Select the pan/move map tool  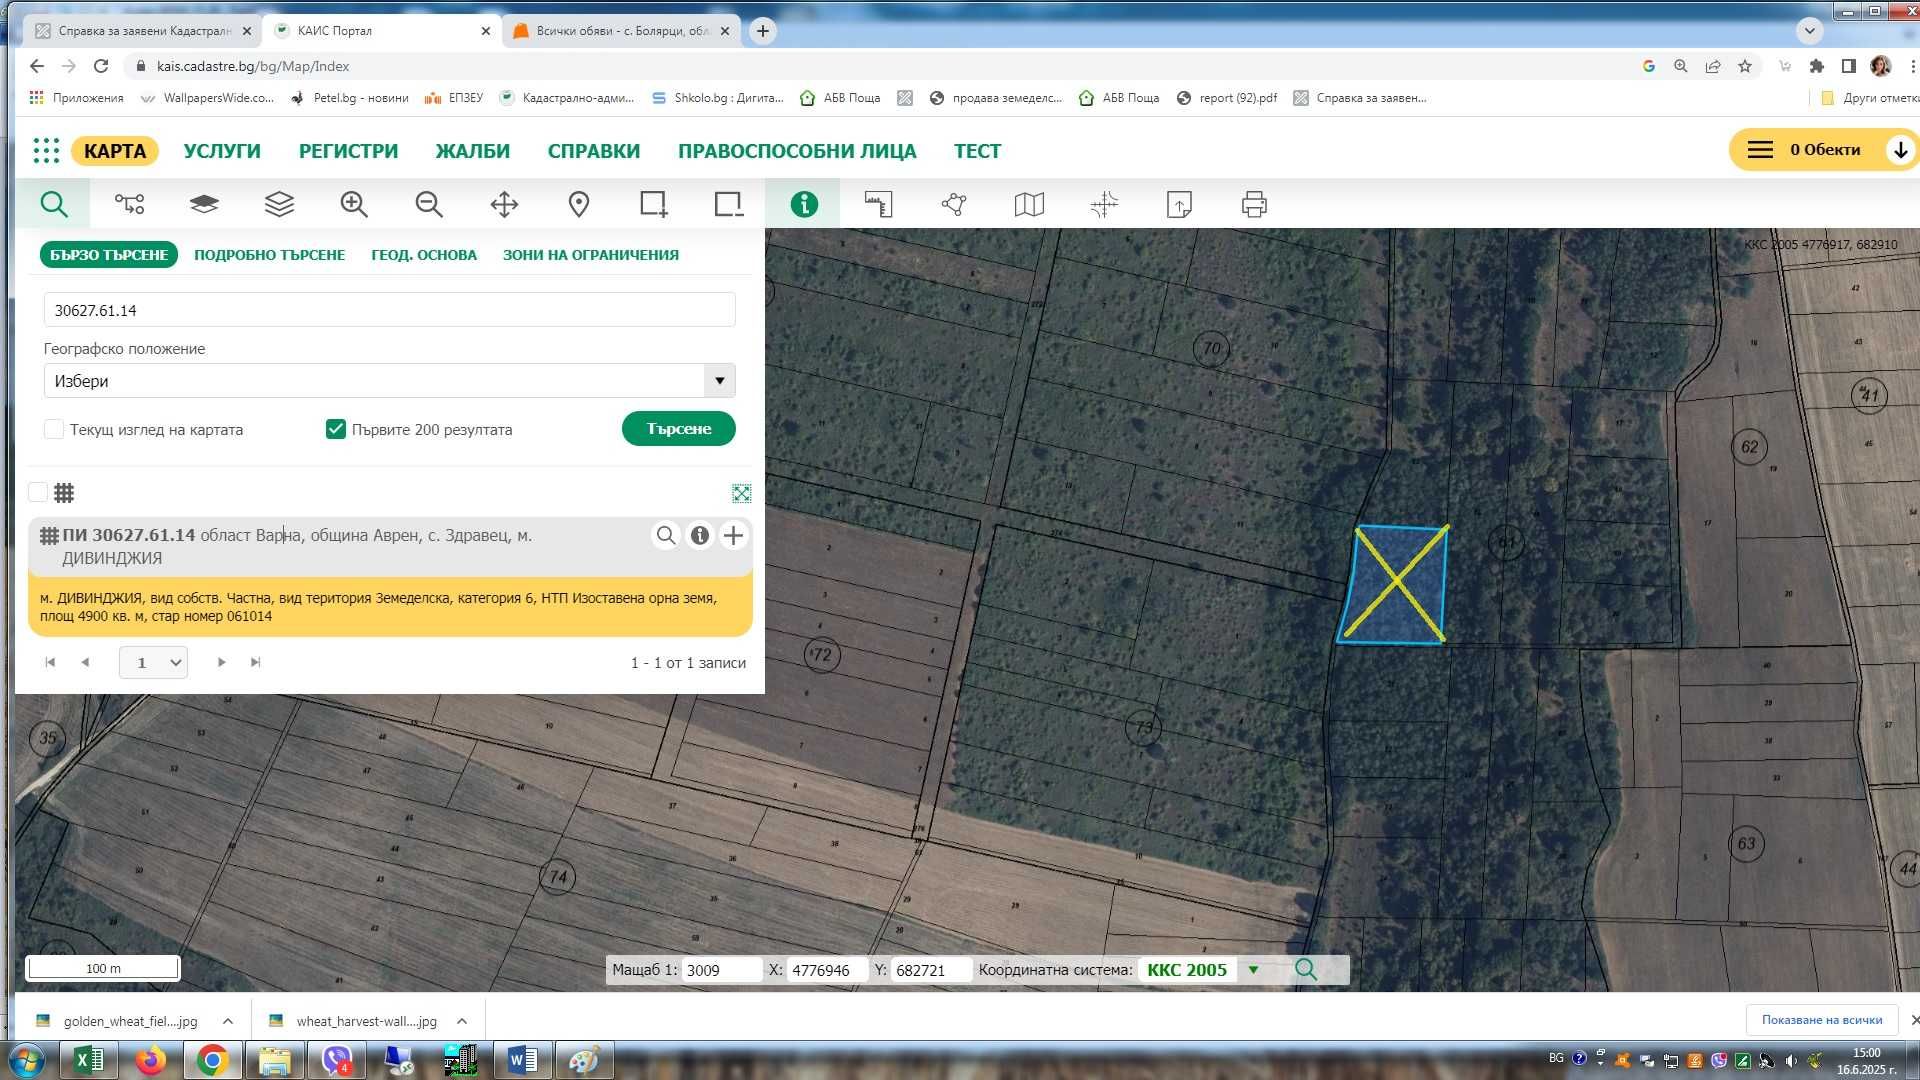coord(504,205)
